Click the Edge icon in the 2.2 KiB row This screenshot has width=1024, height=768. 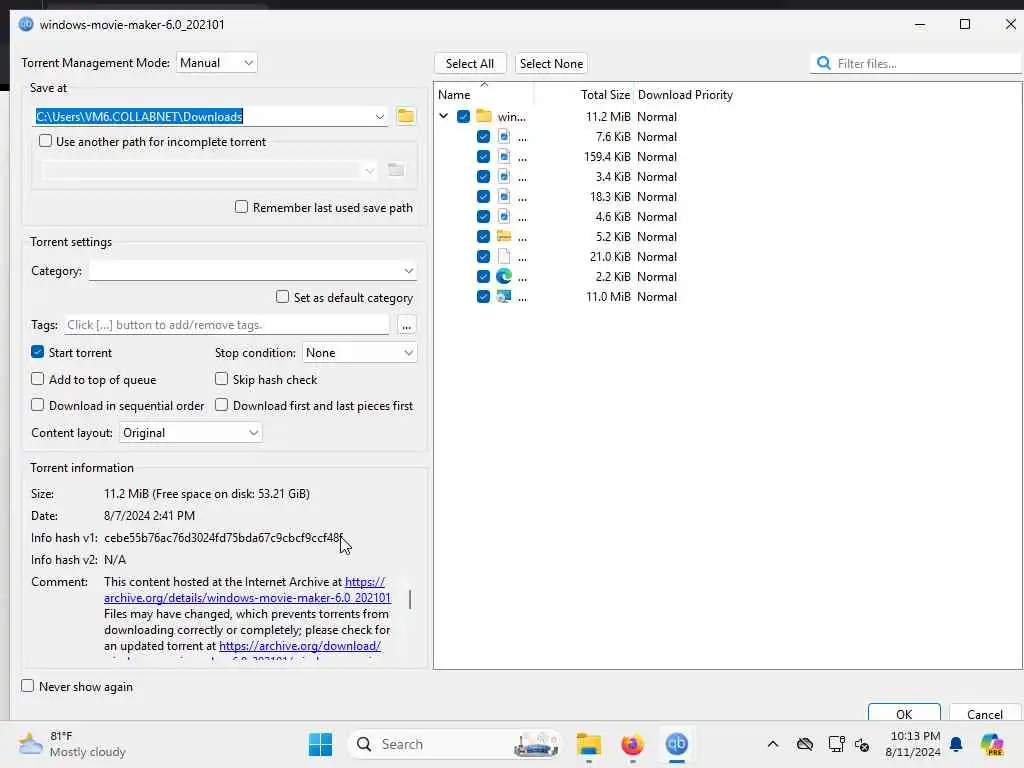[x=504, y=276]
